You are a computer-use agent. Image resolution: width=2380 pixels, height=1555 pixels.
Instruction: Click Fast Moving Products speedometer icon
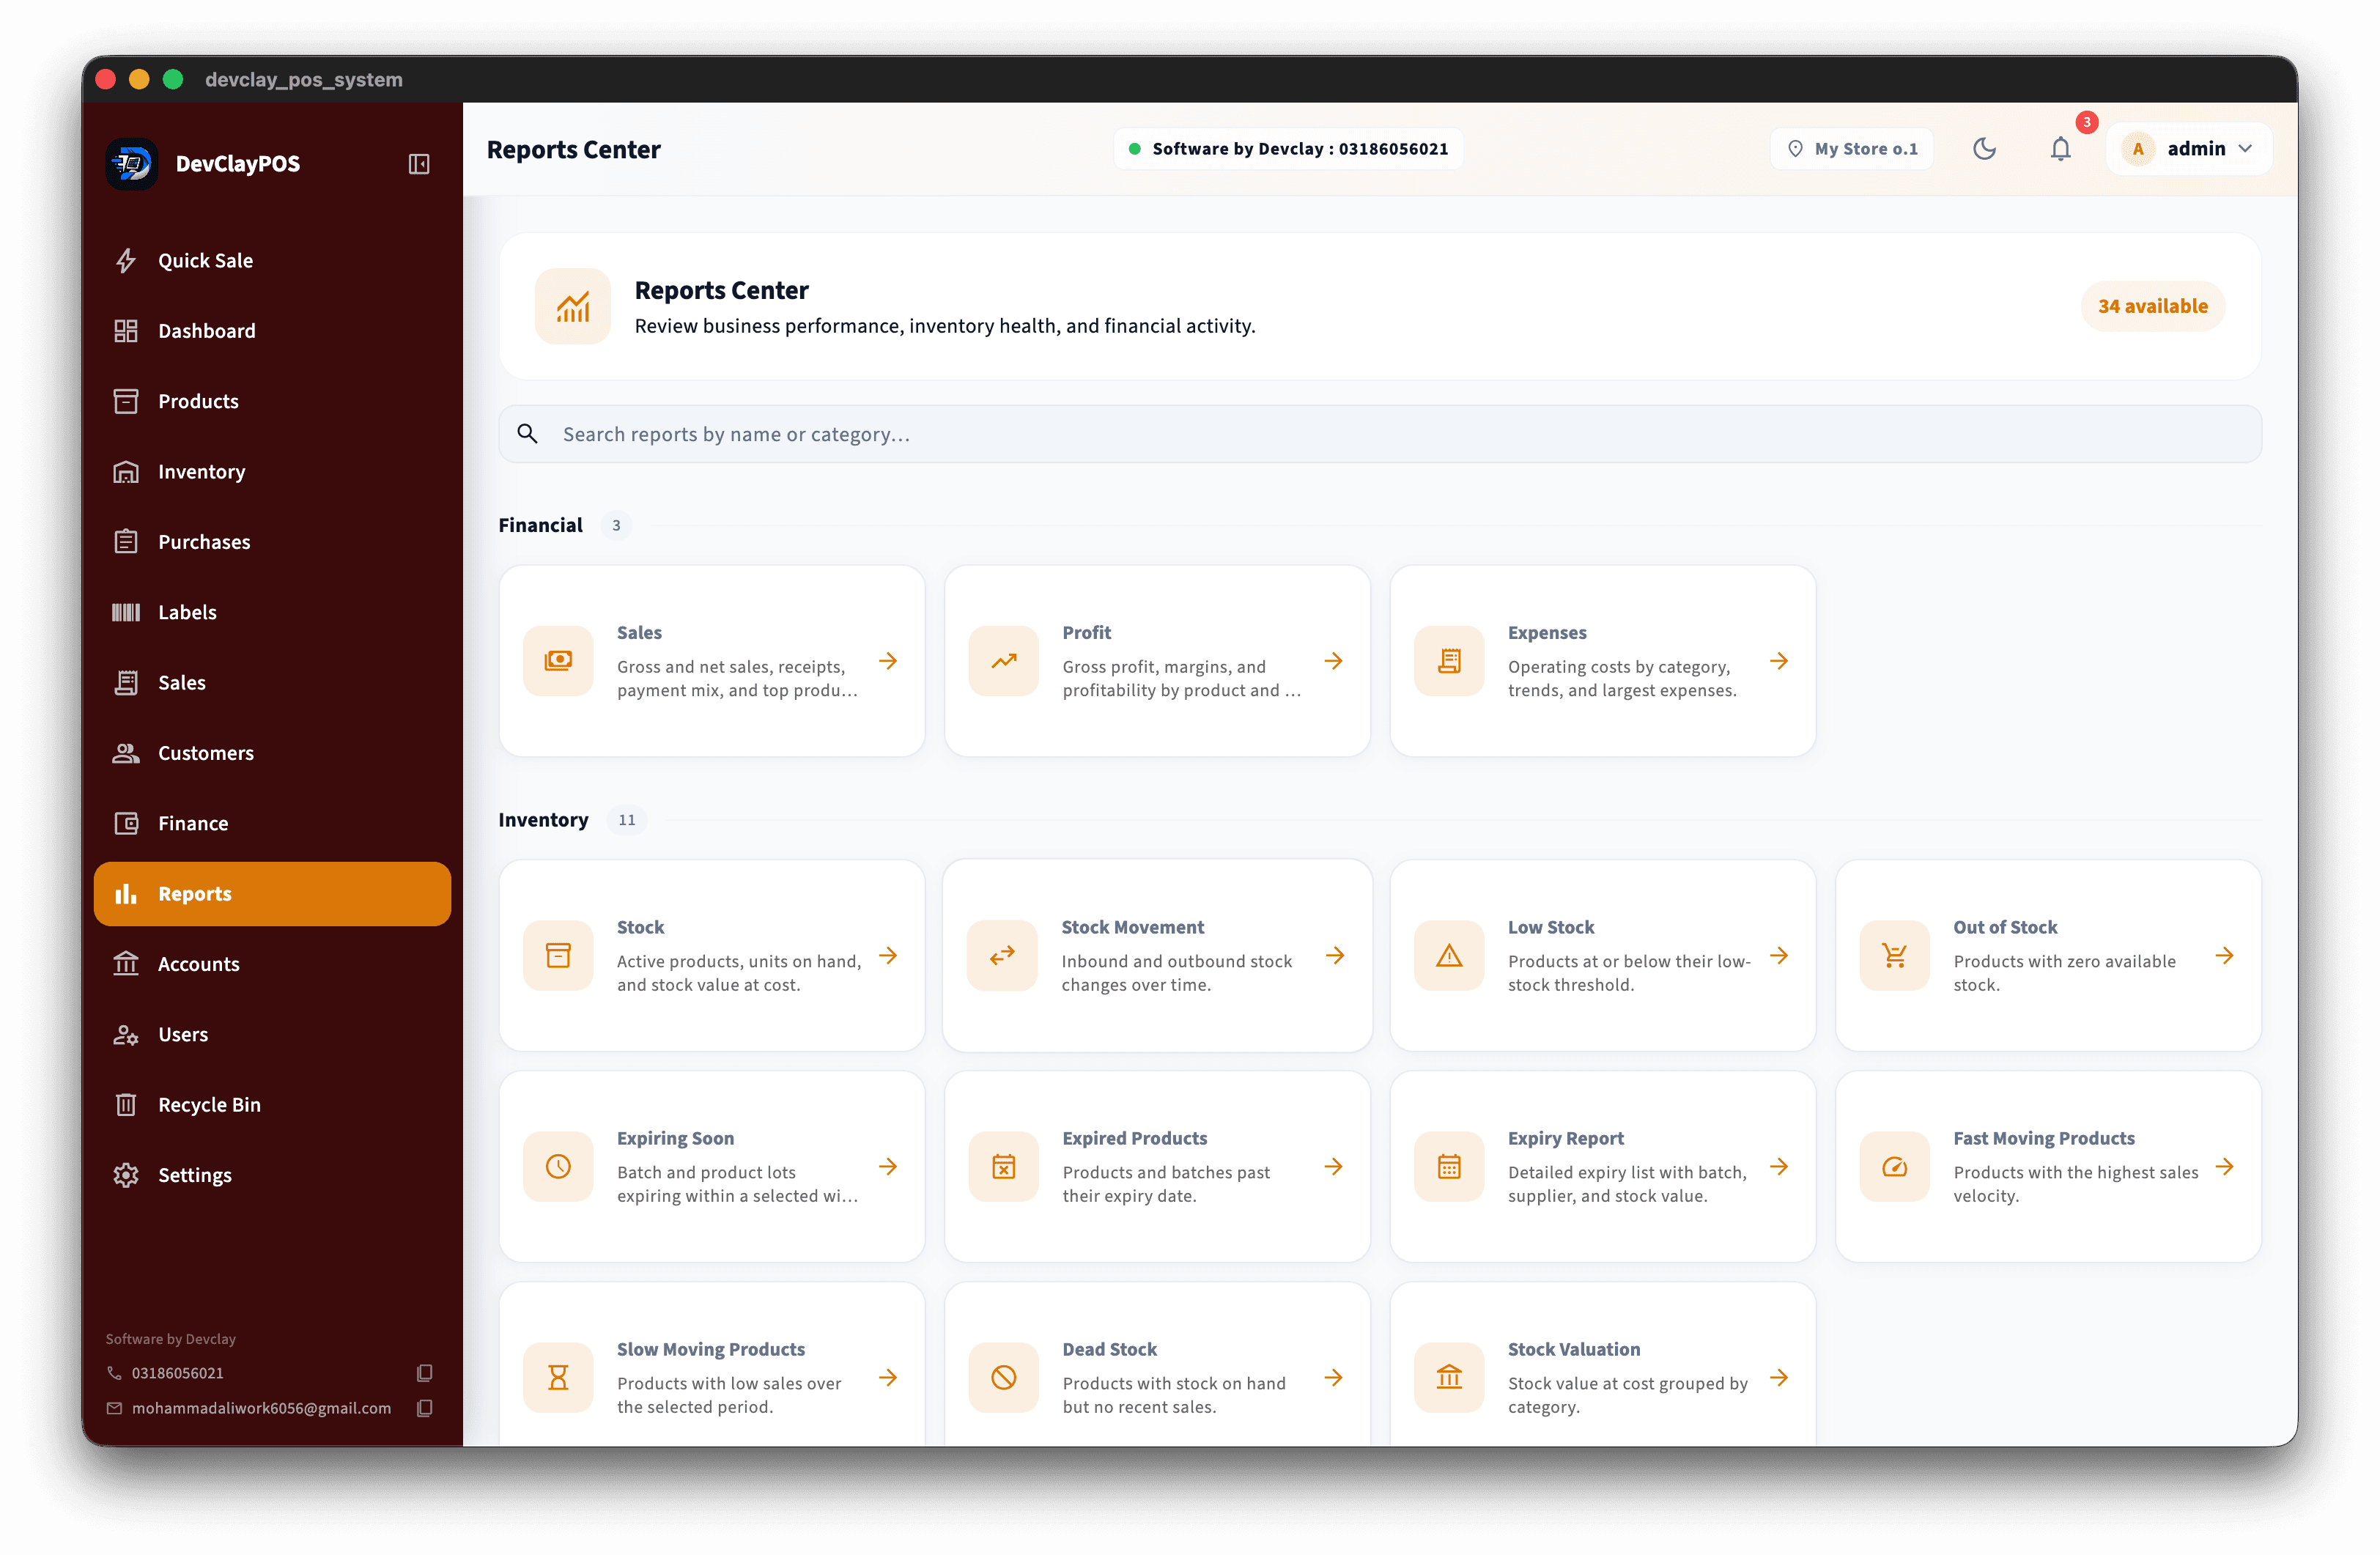coord(1894,1166)
